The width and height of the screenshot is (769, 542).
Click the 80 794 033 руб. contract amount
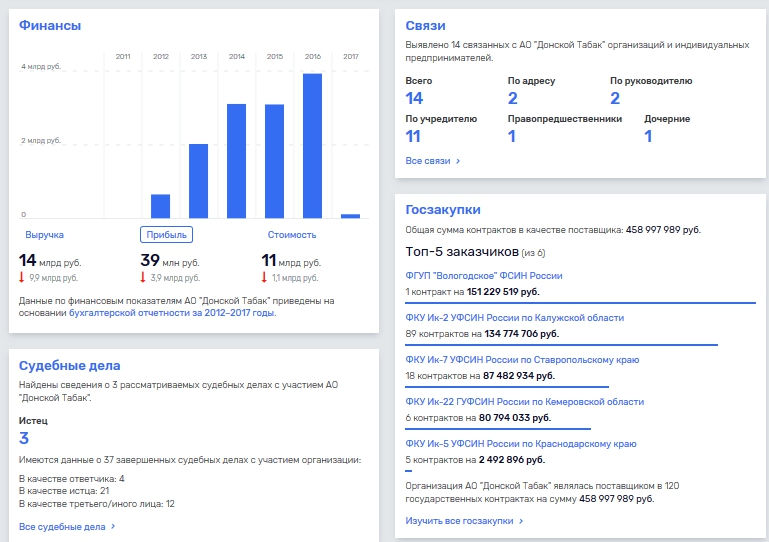pyautogui.click(x=515, y=418)
